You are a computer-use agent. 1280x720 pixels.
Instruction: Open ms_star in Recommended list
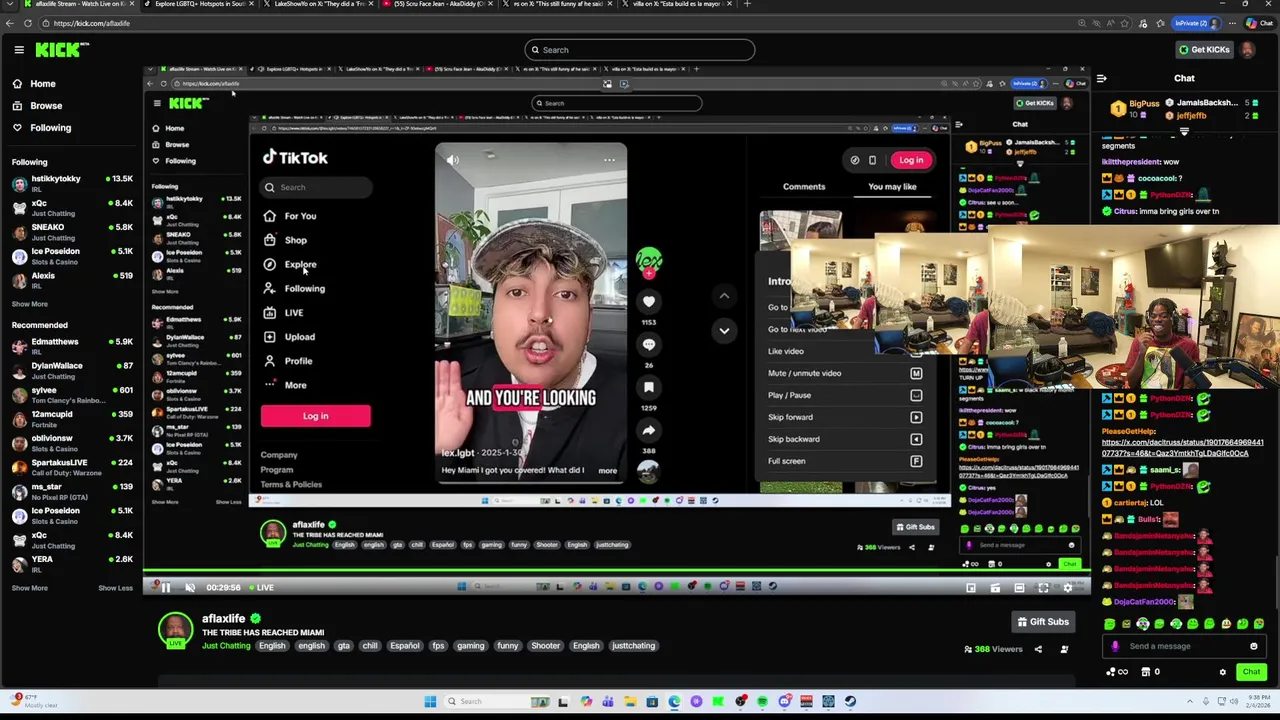point(72,491)
